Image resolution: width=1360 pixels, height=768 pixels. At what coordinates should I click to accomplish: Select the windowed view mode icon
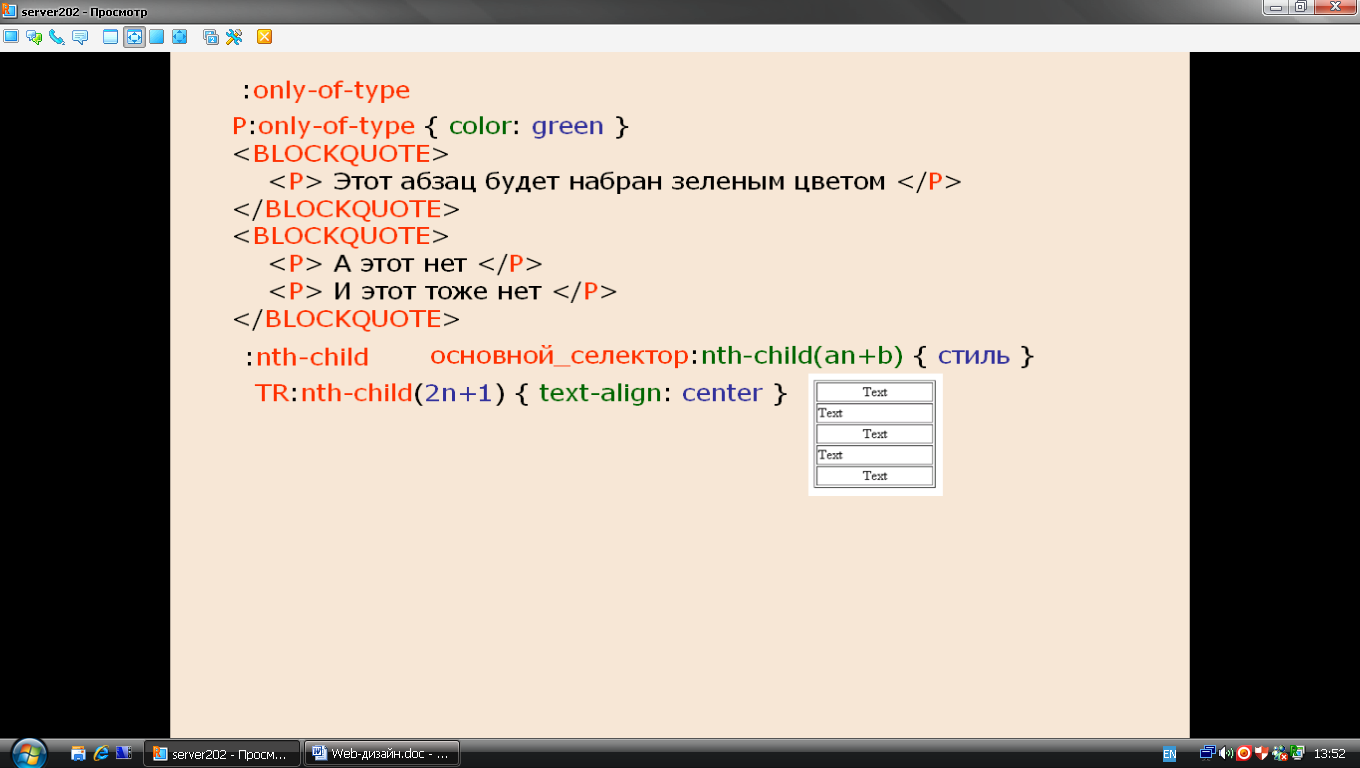111,37
